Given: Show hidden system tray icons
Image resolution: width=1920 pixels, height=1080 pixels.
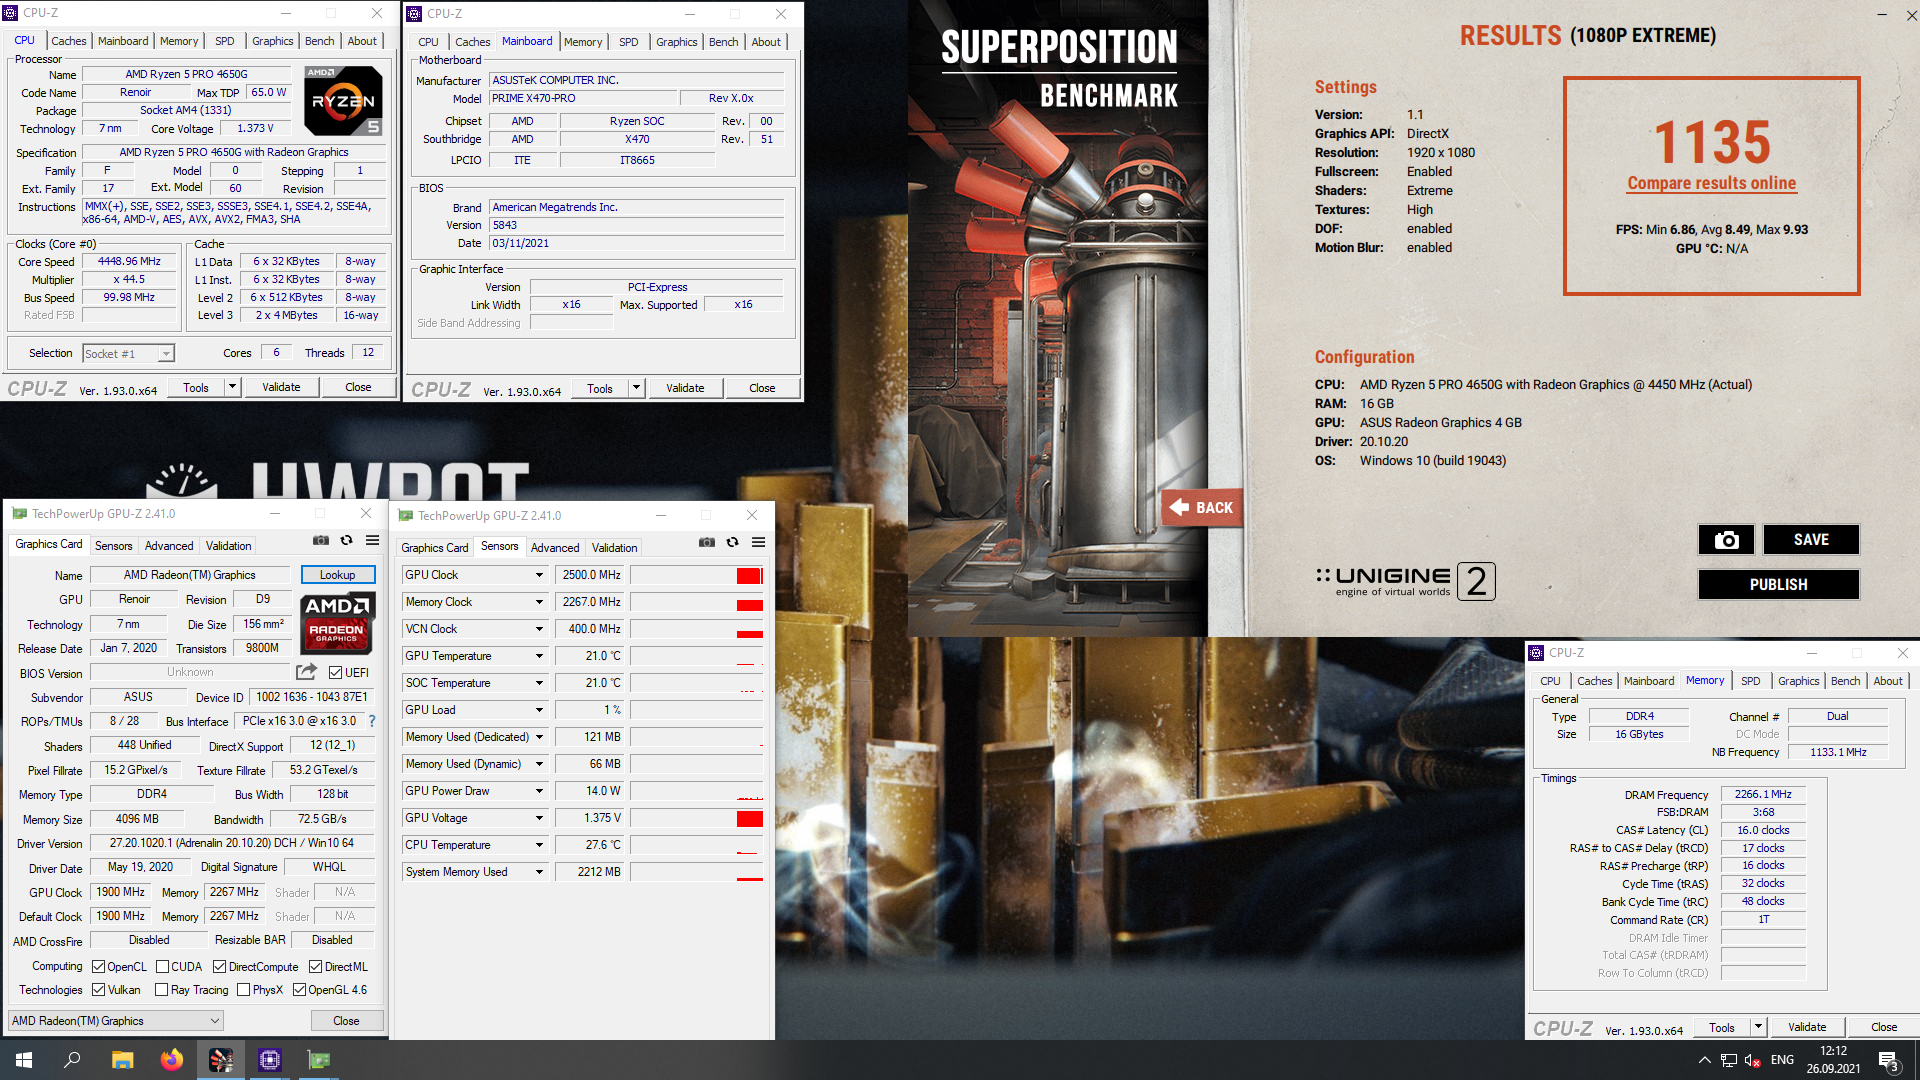Looking at the screenshot, I should [1704, 1060].
